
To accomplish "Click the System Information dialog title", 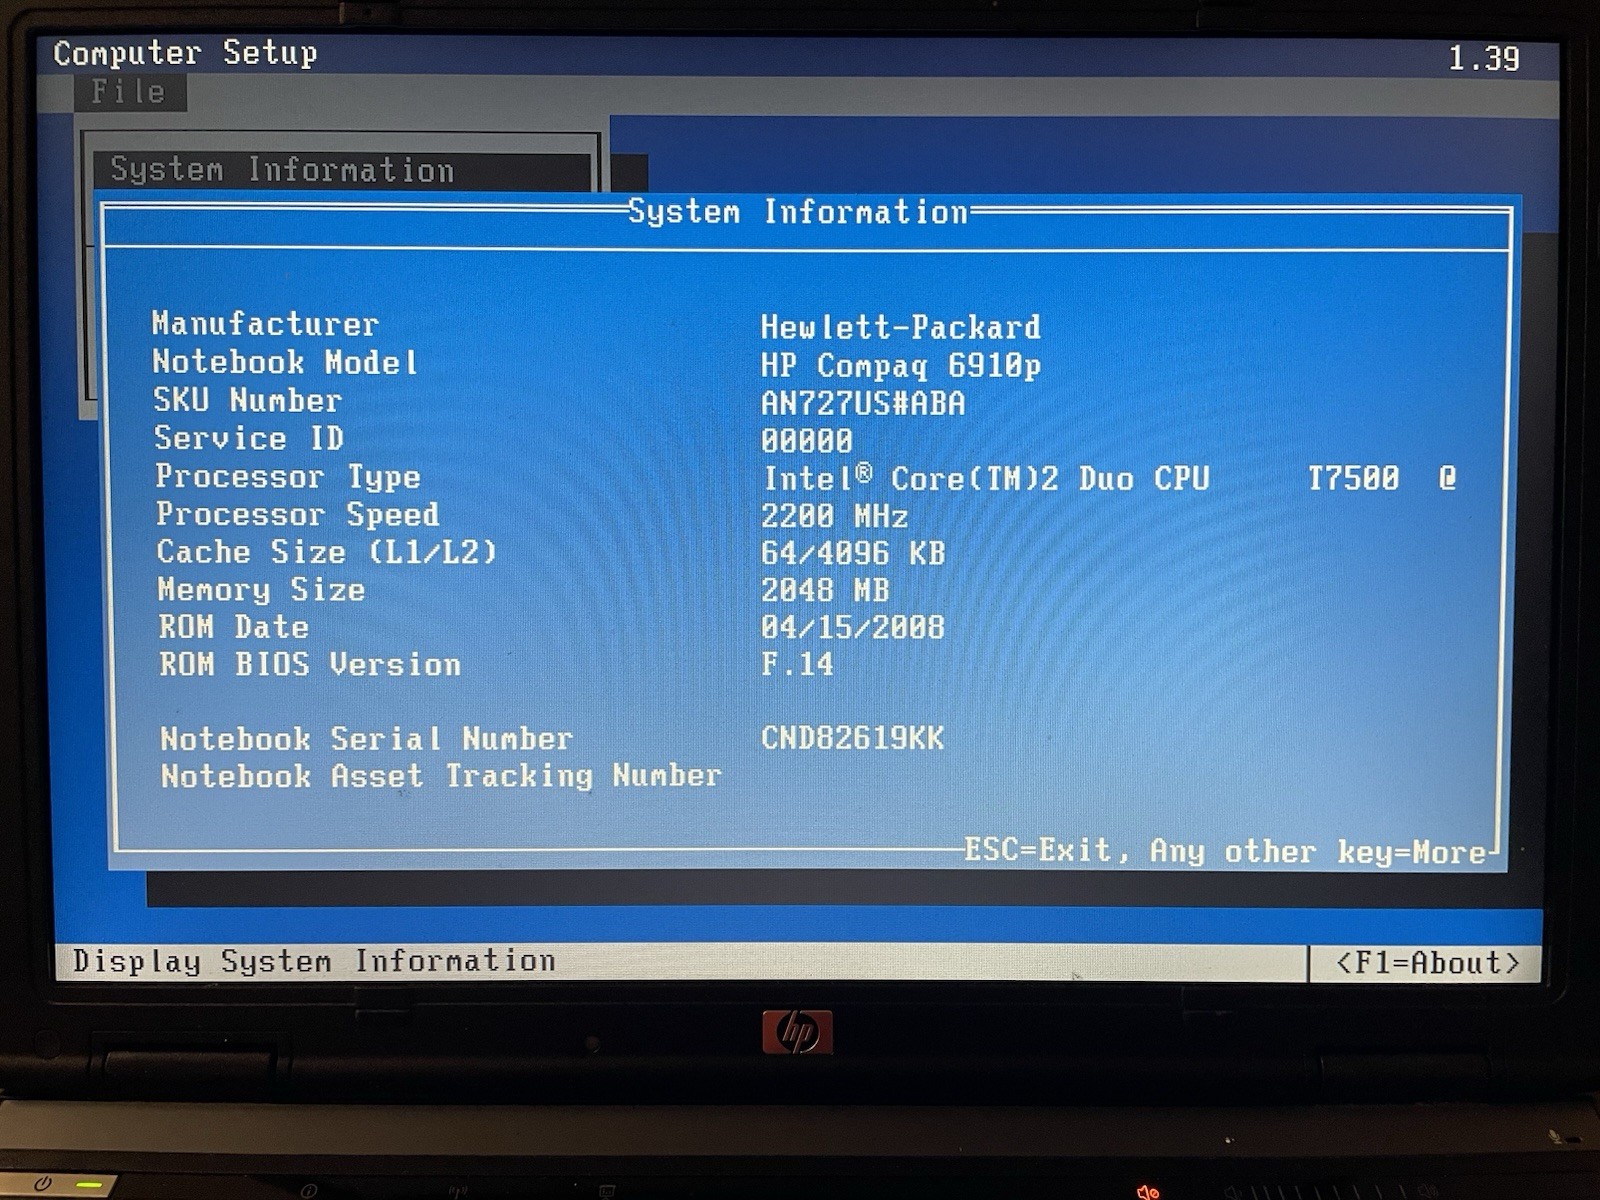I will click(798, 212).
